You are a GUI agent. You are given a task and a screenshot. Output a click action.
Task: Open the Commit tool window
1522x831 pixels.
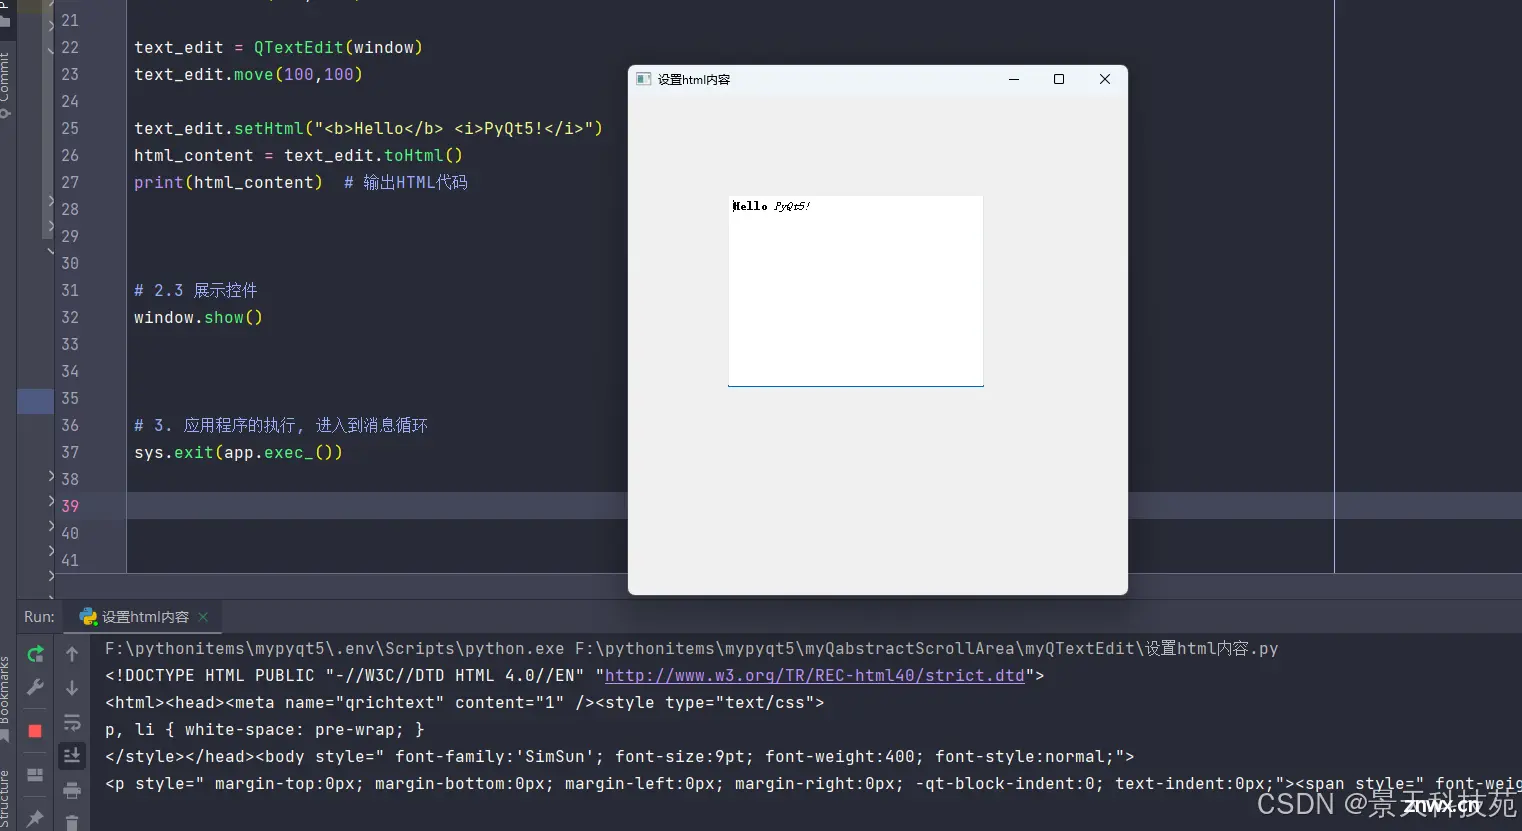(x=6, y=85)
